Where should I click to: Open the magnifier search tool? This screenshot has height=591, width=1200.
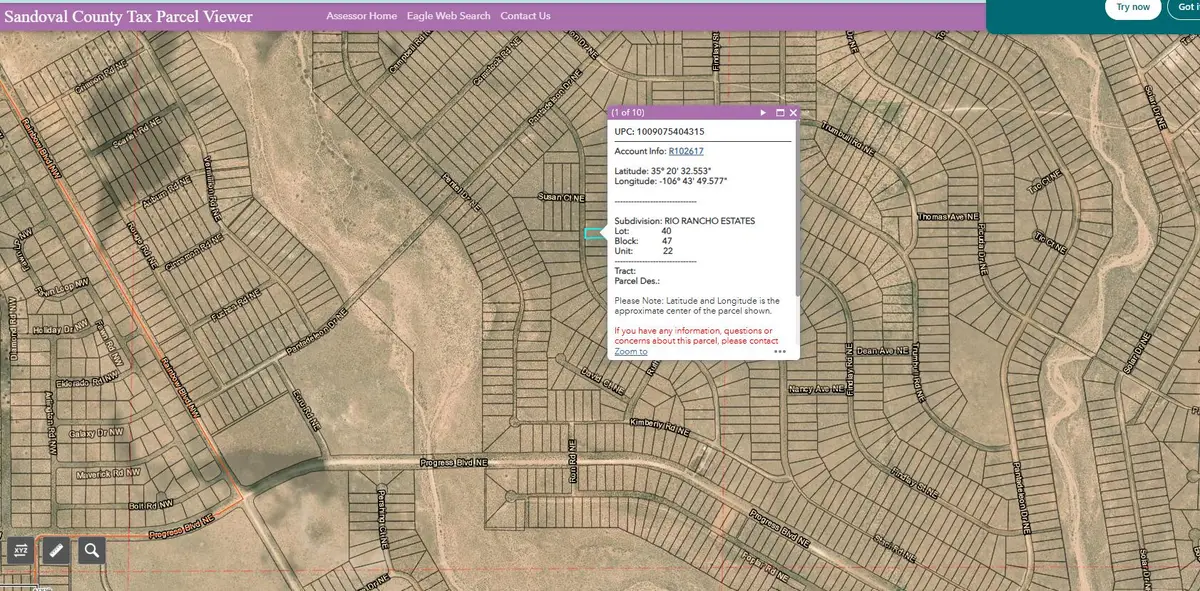(92, 550)
